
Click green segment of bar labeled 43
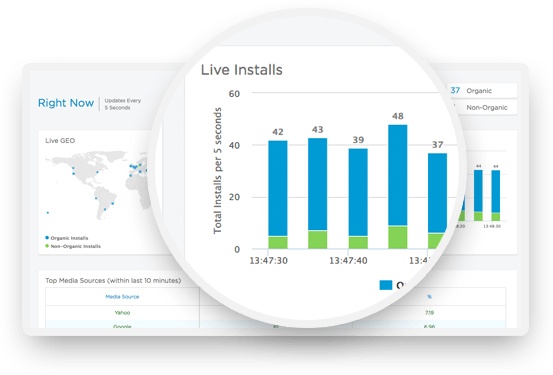point(317,240)
